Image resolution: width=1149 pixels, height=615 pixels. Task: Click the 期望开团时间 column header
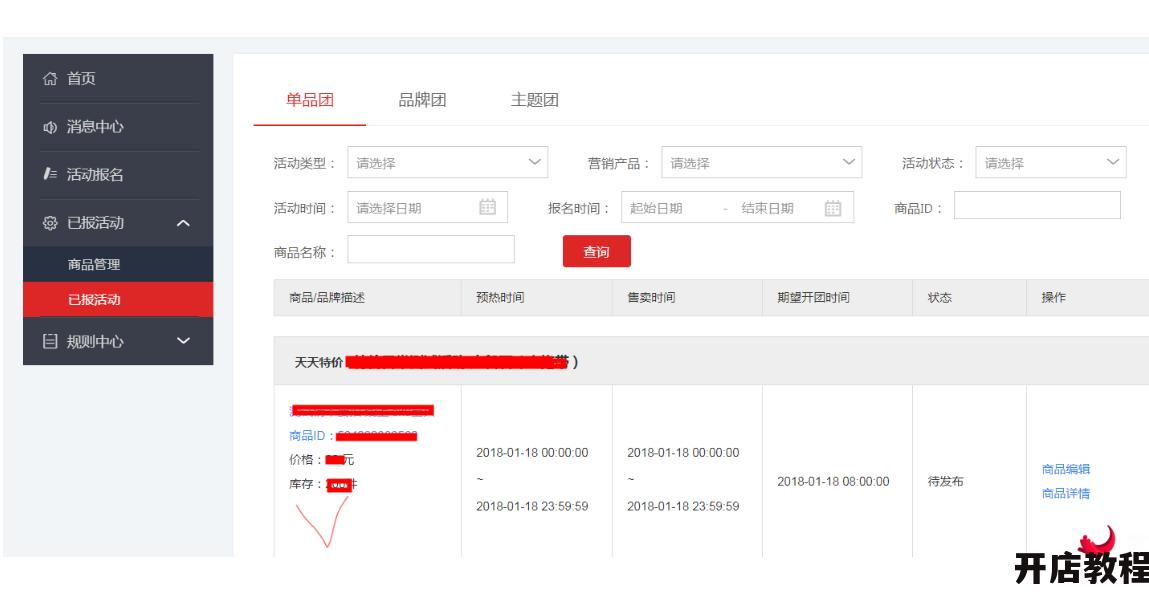tap(813, 298)
